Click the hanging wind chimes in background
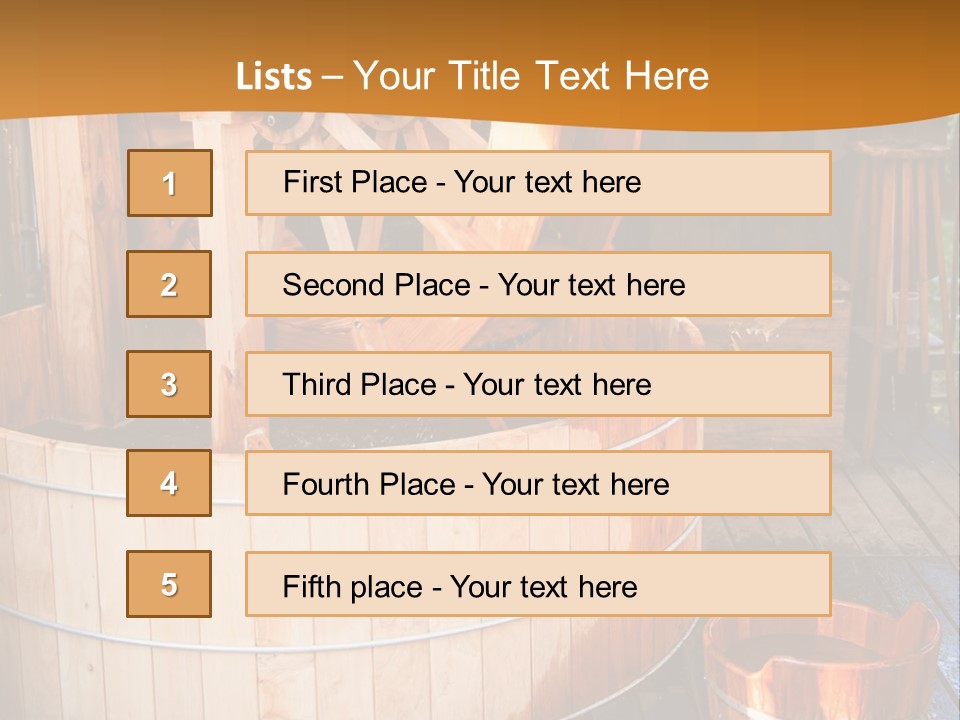The height and width of the screenshot is (720, 960). (905, 250)
